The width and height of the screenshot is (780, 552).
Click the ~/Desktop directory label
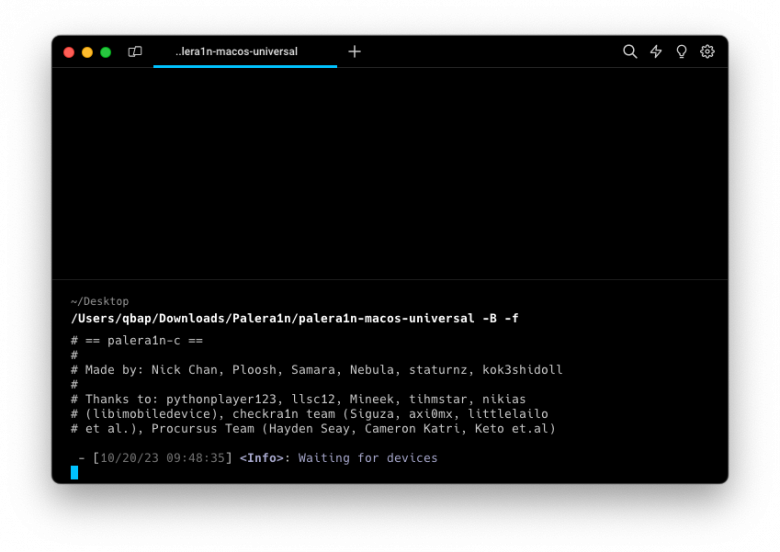tap(99, 301)
